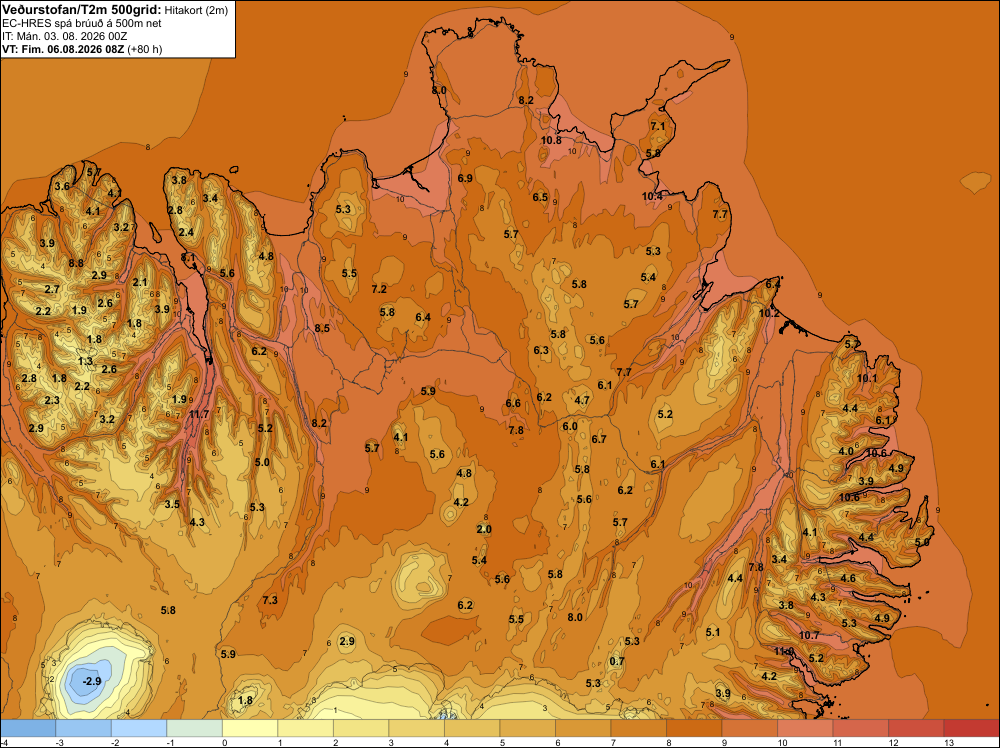Click the 10.4 temperature value

pos(652,196)
